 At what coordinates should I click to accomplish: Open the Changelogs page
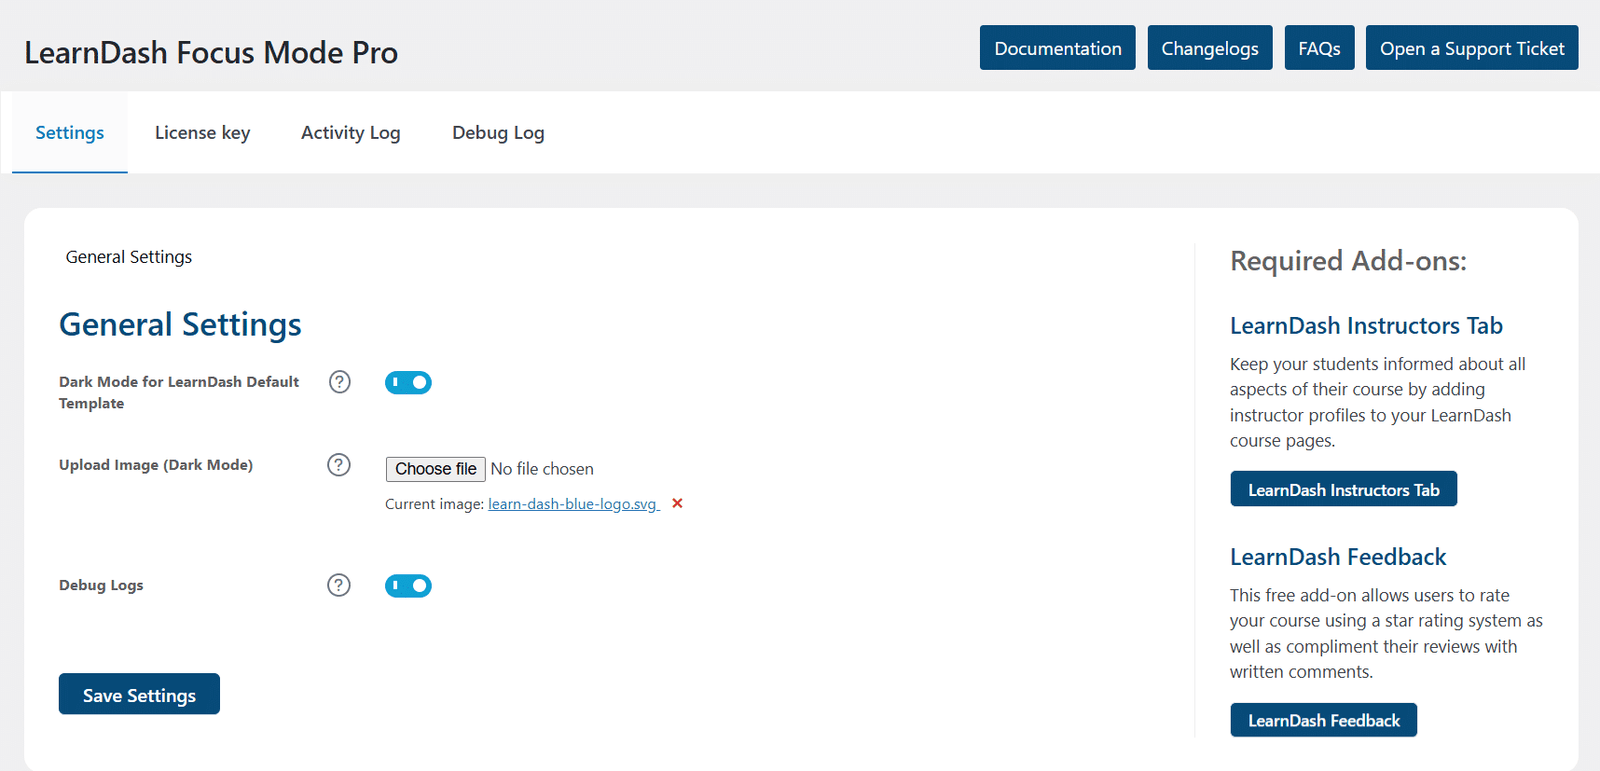[x=1210, y=48]
